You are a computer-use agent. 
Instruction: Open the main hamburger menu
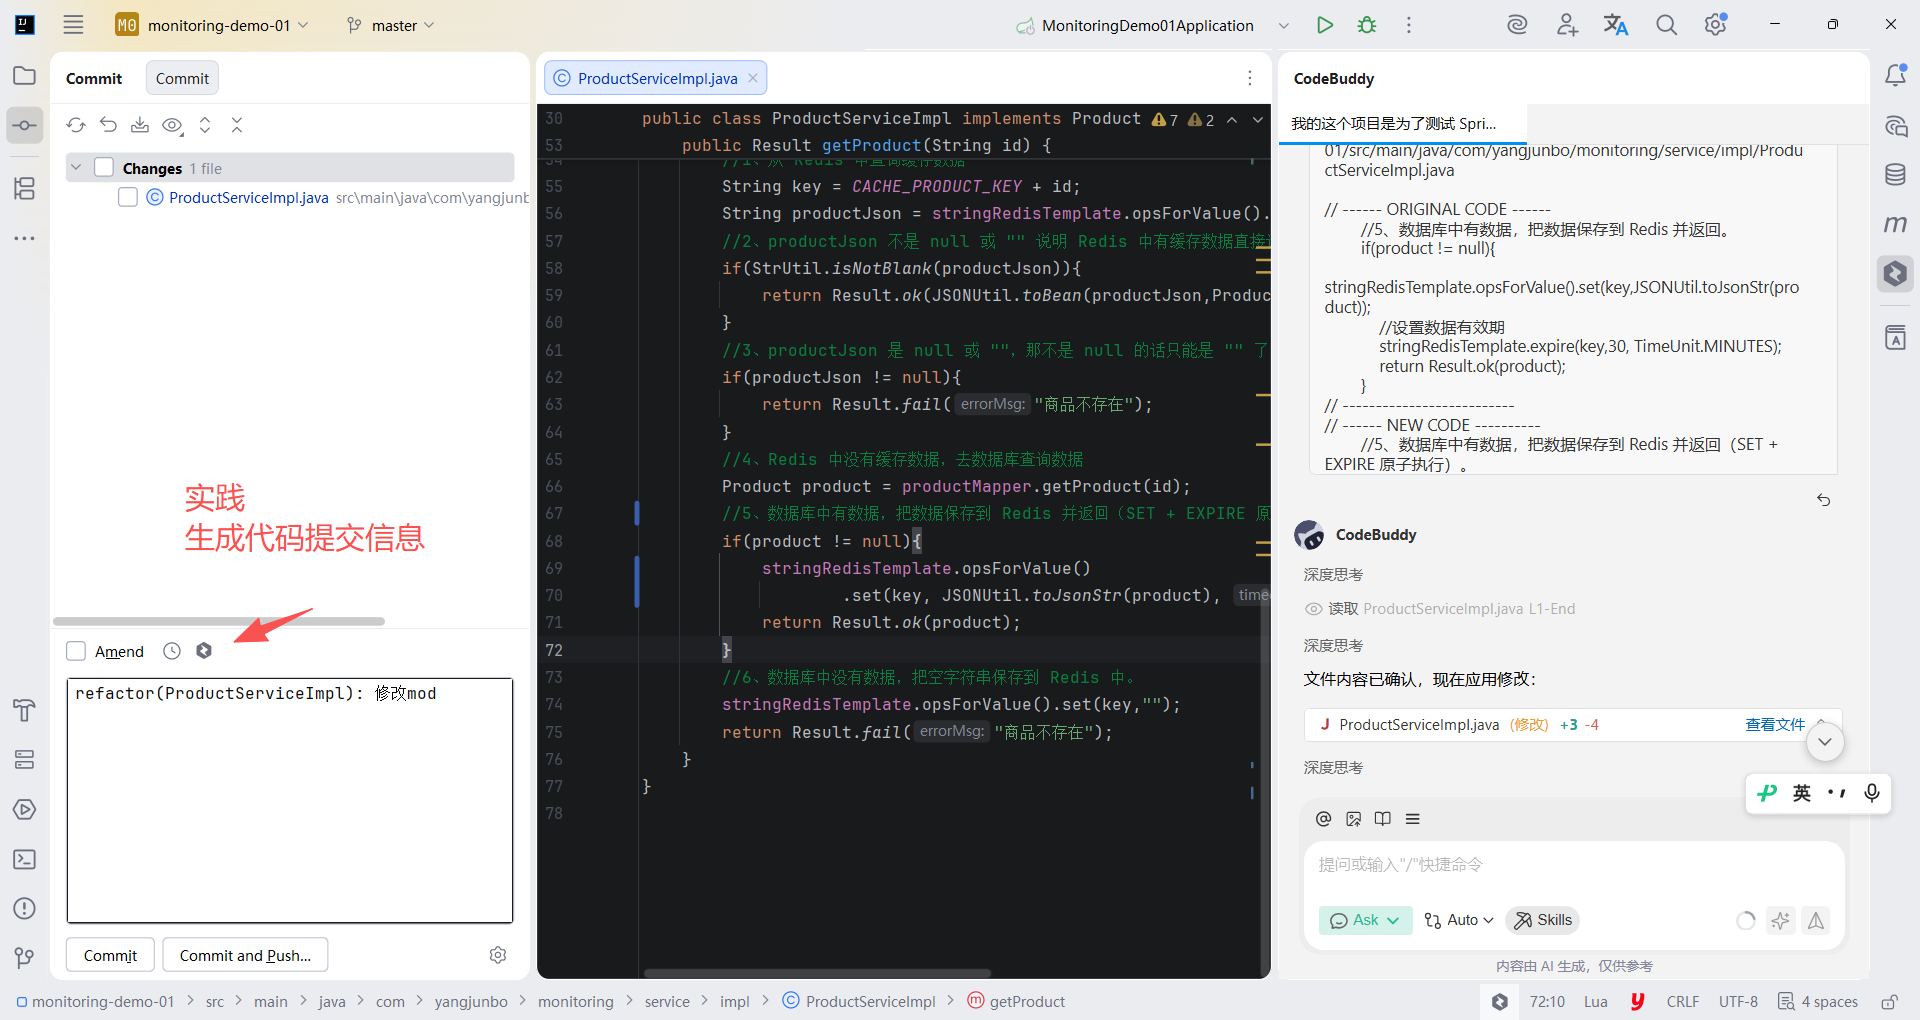[73, 25]
